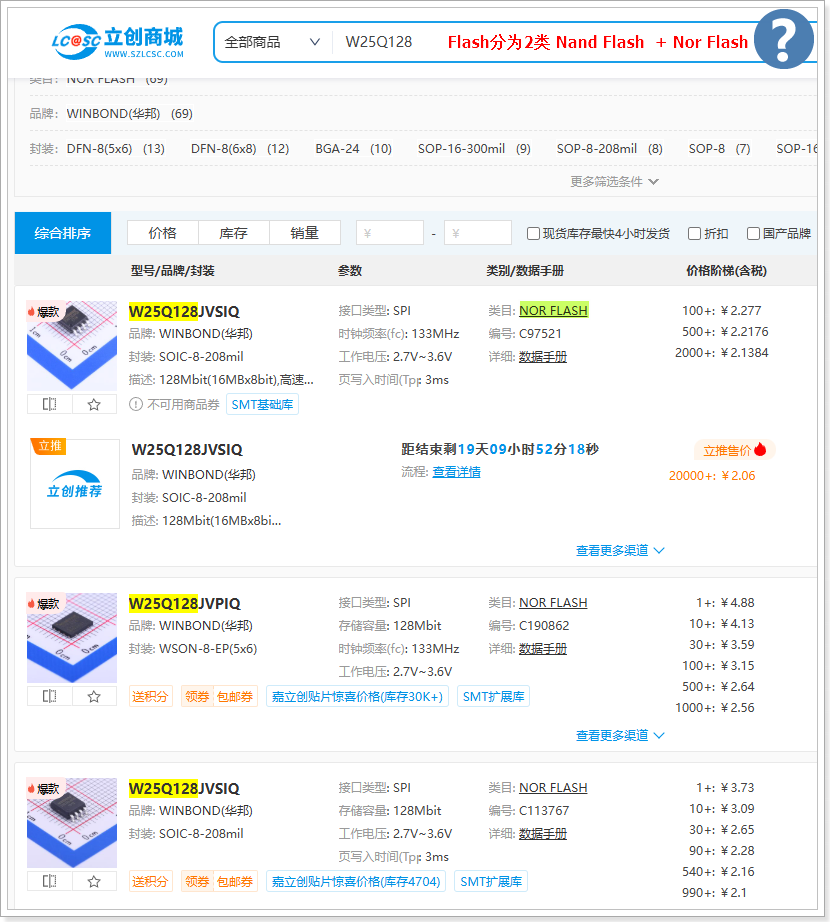Click 嘉立创贴片惊喜价格(库存4704) tag
Viewport: 830px width, 922px height.
point(356,881)
